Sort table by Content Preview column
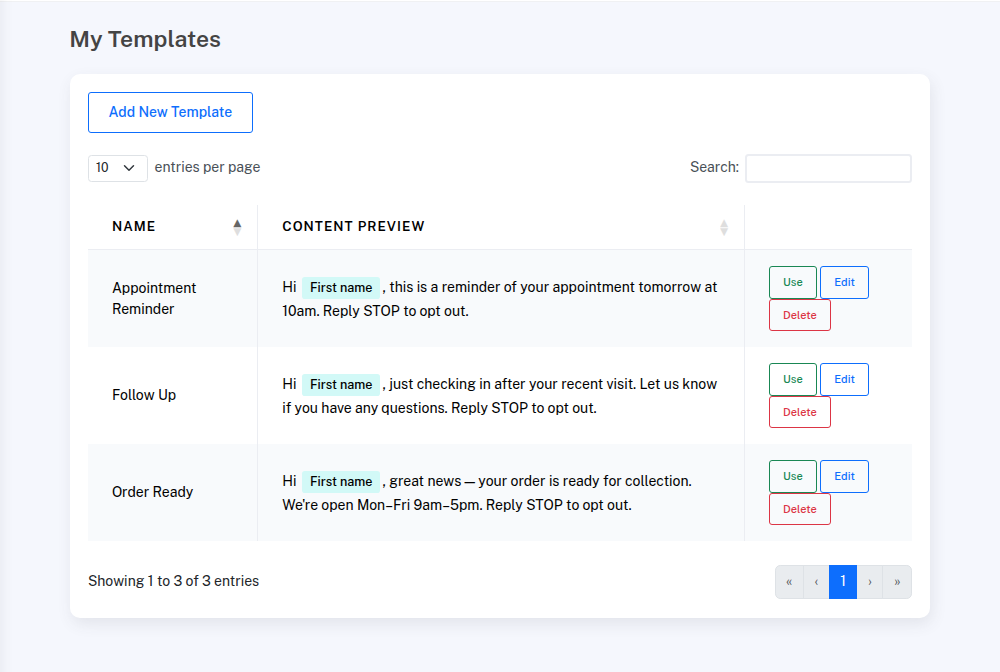The height and width of the screenshot is (672, 1000). pyautogui.click(x=500, y=227)
